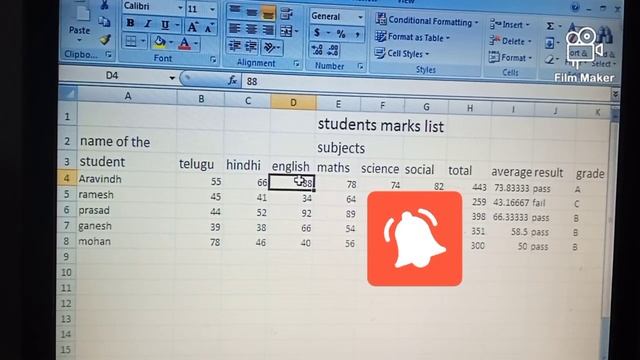Toggle Bold formatting
The width and height of the screenshot is (640, 360).
point(131,23)
